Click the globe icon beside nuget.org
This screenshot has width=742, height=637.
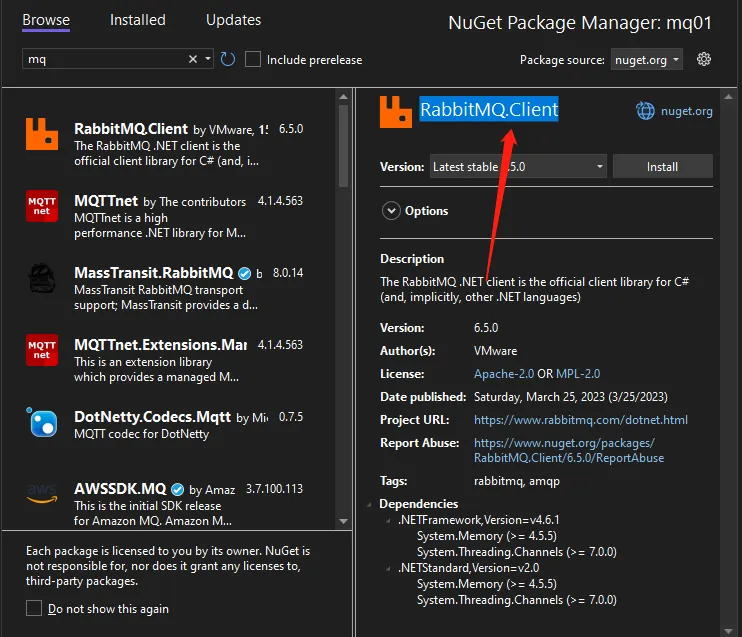(645, 111)
